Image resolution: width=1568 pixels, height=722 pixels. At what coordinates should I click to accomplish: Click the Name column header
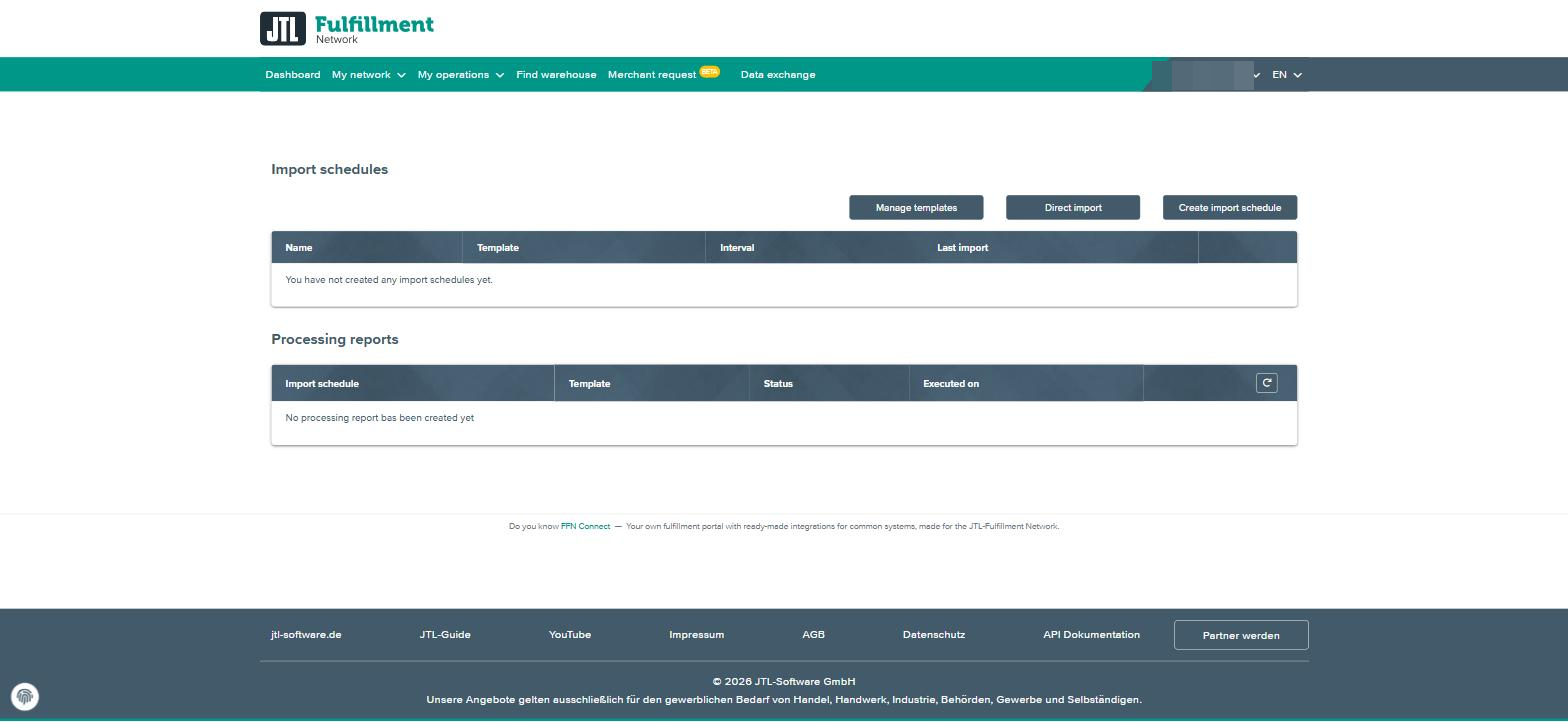[x=299, y=248]
